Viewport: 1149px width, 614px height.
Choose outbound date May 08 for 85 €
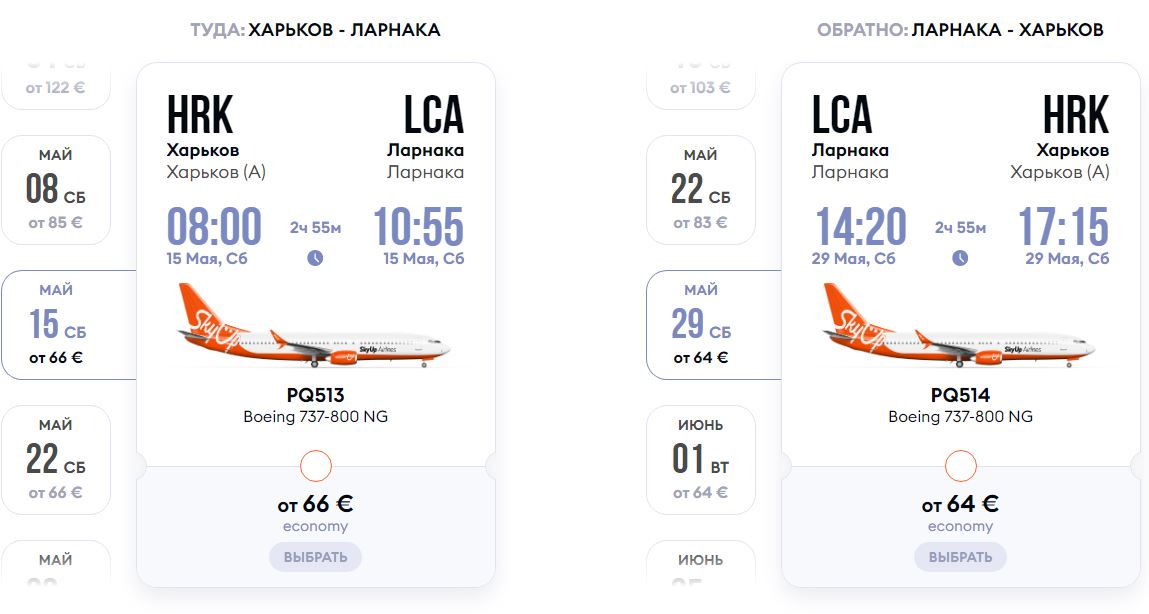(x=56, y=190)
